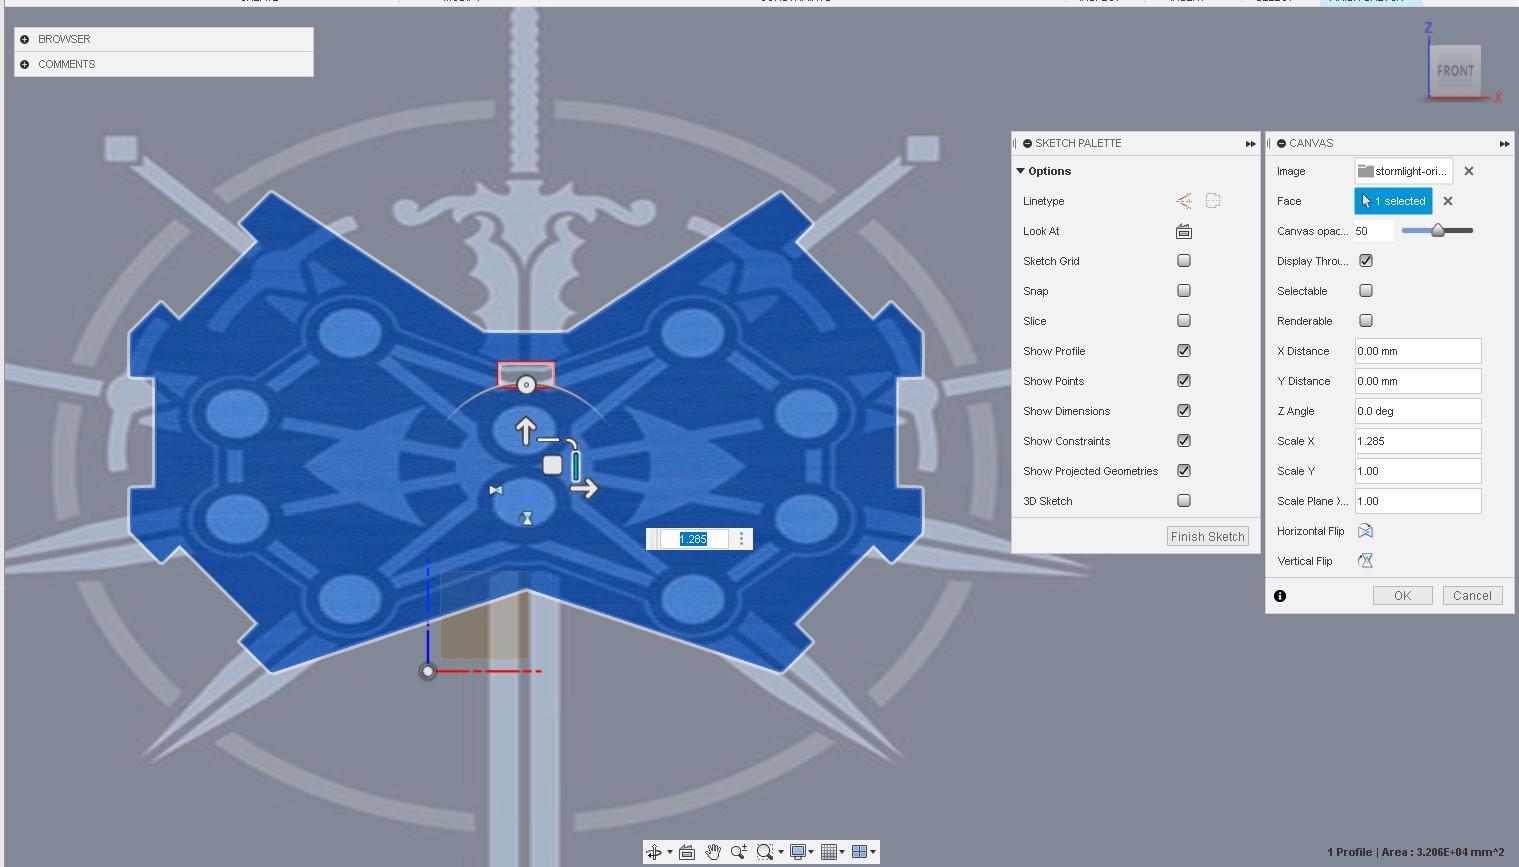Screen dimensions: 1519x867
Task: Clear the Face selection
Action: click(1448, 201)
